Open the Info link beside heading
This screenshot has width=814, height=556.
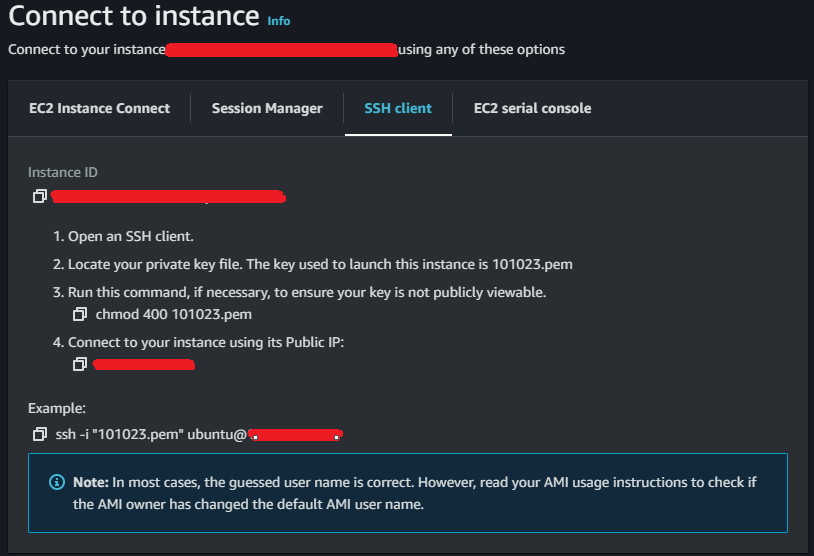coord(279,20)
